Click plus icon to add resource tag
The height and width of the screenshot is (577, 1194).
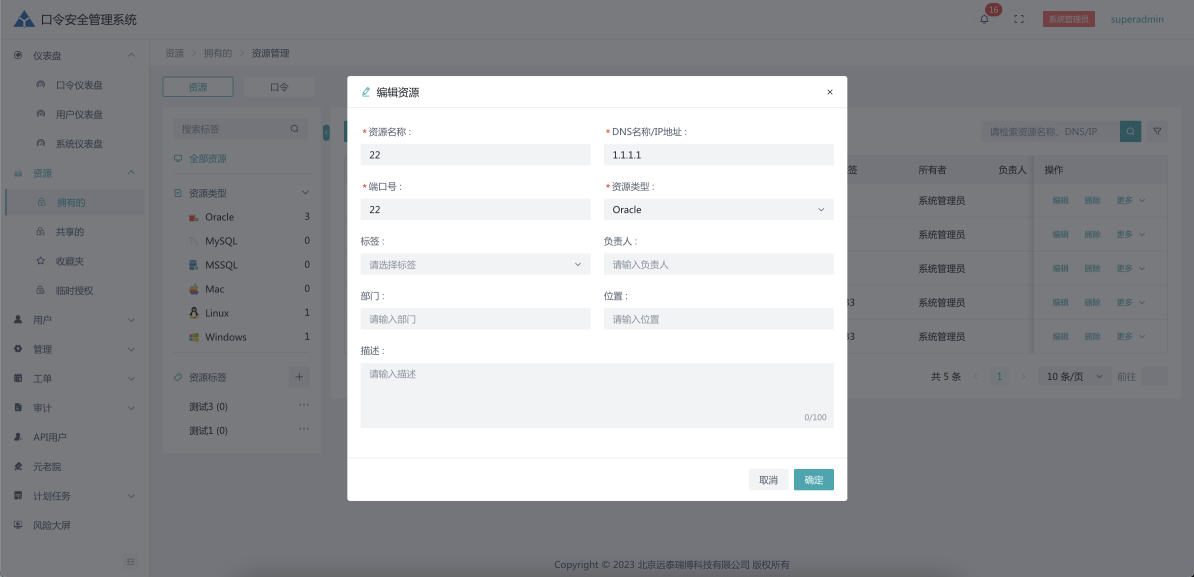tap(298, 377)
